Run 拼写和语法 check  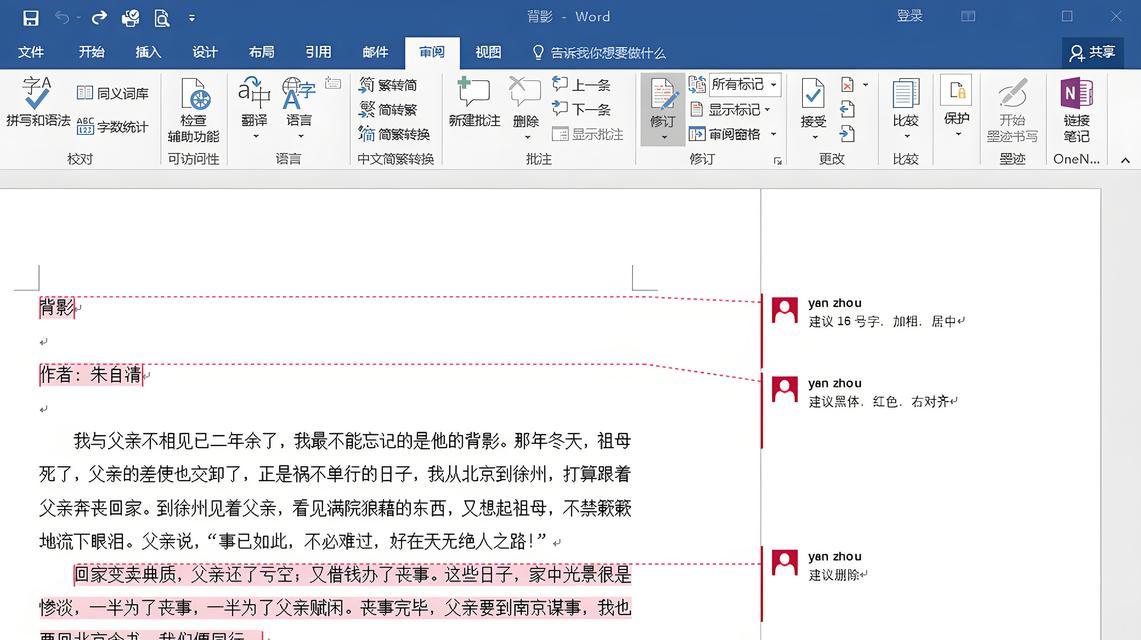37,102
